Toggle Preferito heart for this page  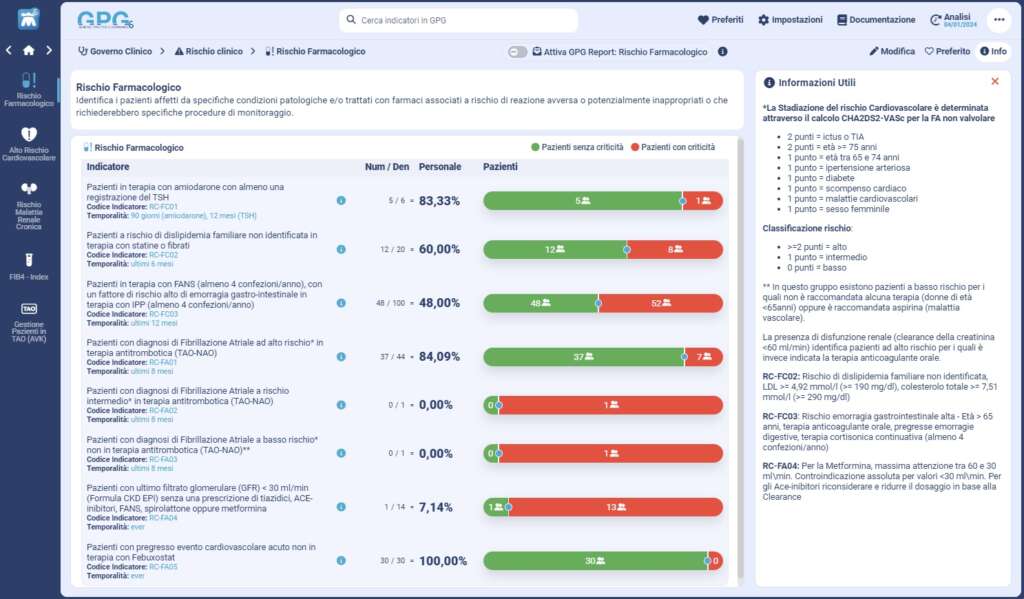946,51
